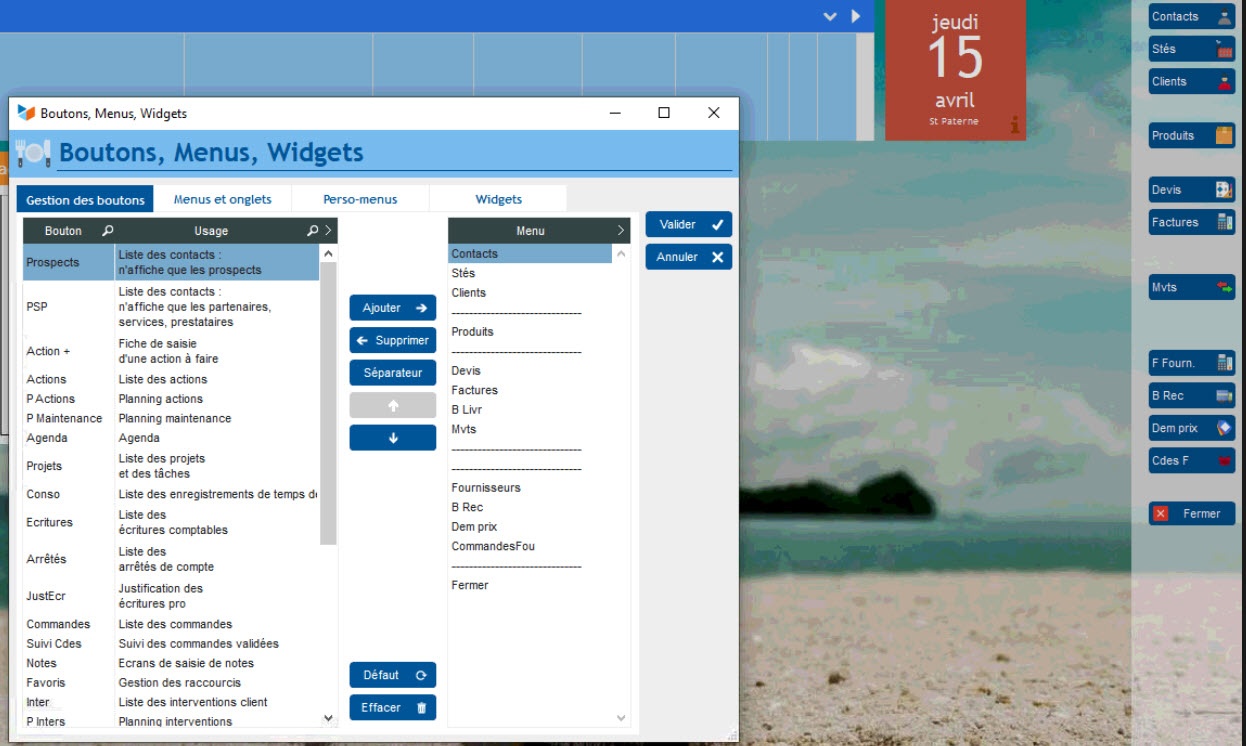The height and width of the screenshot is (746, 1246).
Task: Click the Stés sidebar shortcut
Action: (1191, 49)
